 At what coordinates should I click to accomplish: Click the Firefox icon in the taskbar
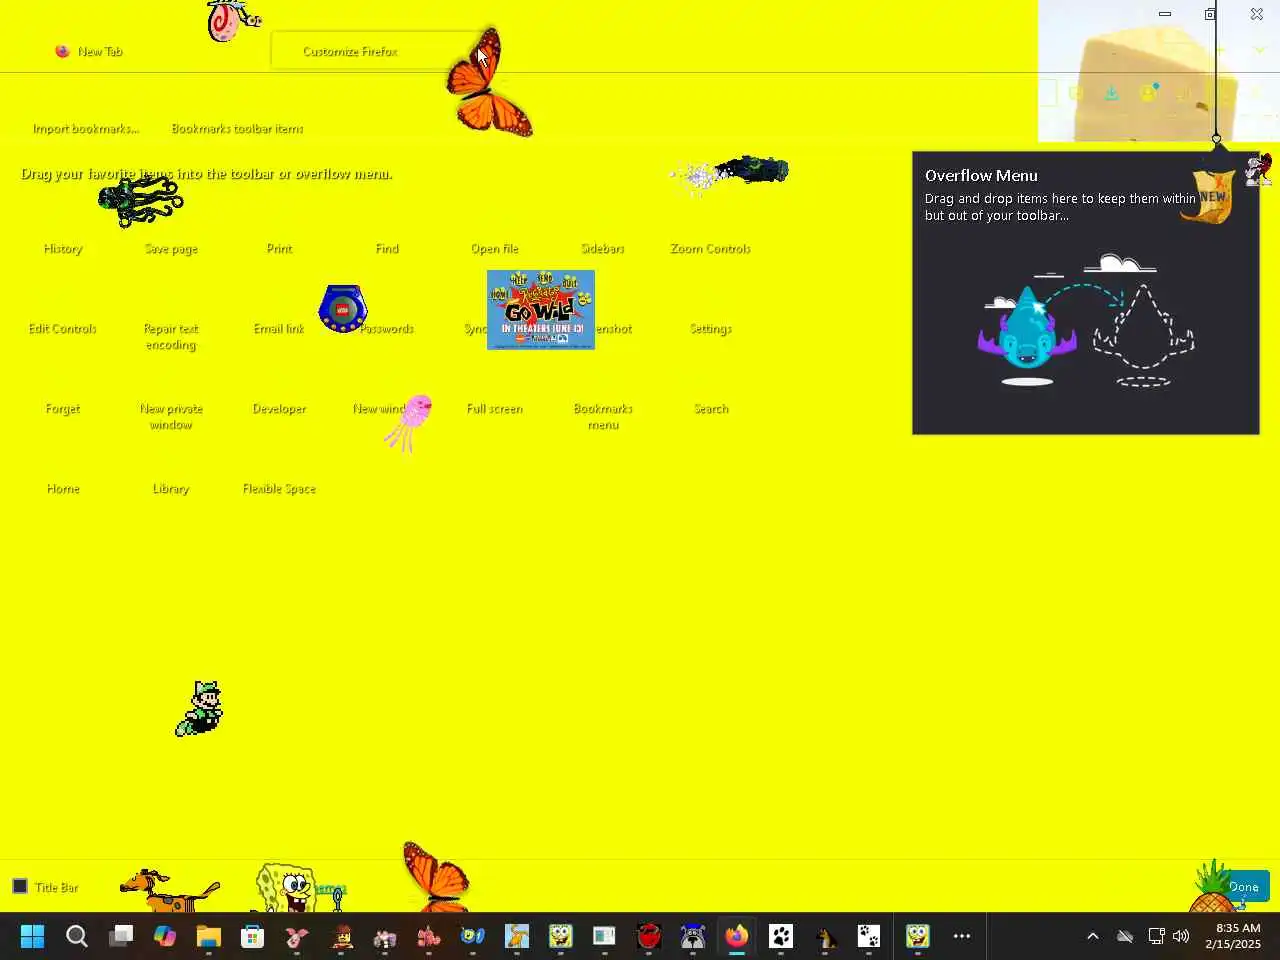point(737,936)
